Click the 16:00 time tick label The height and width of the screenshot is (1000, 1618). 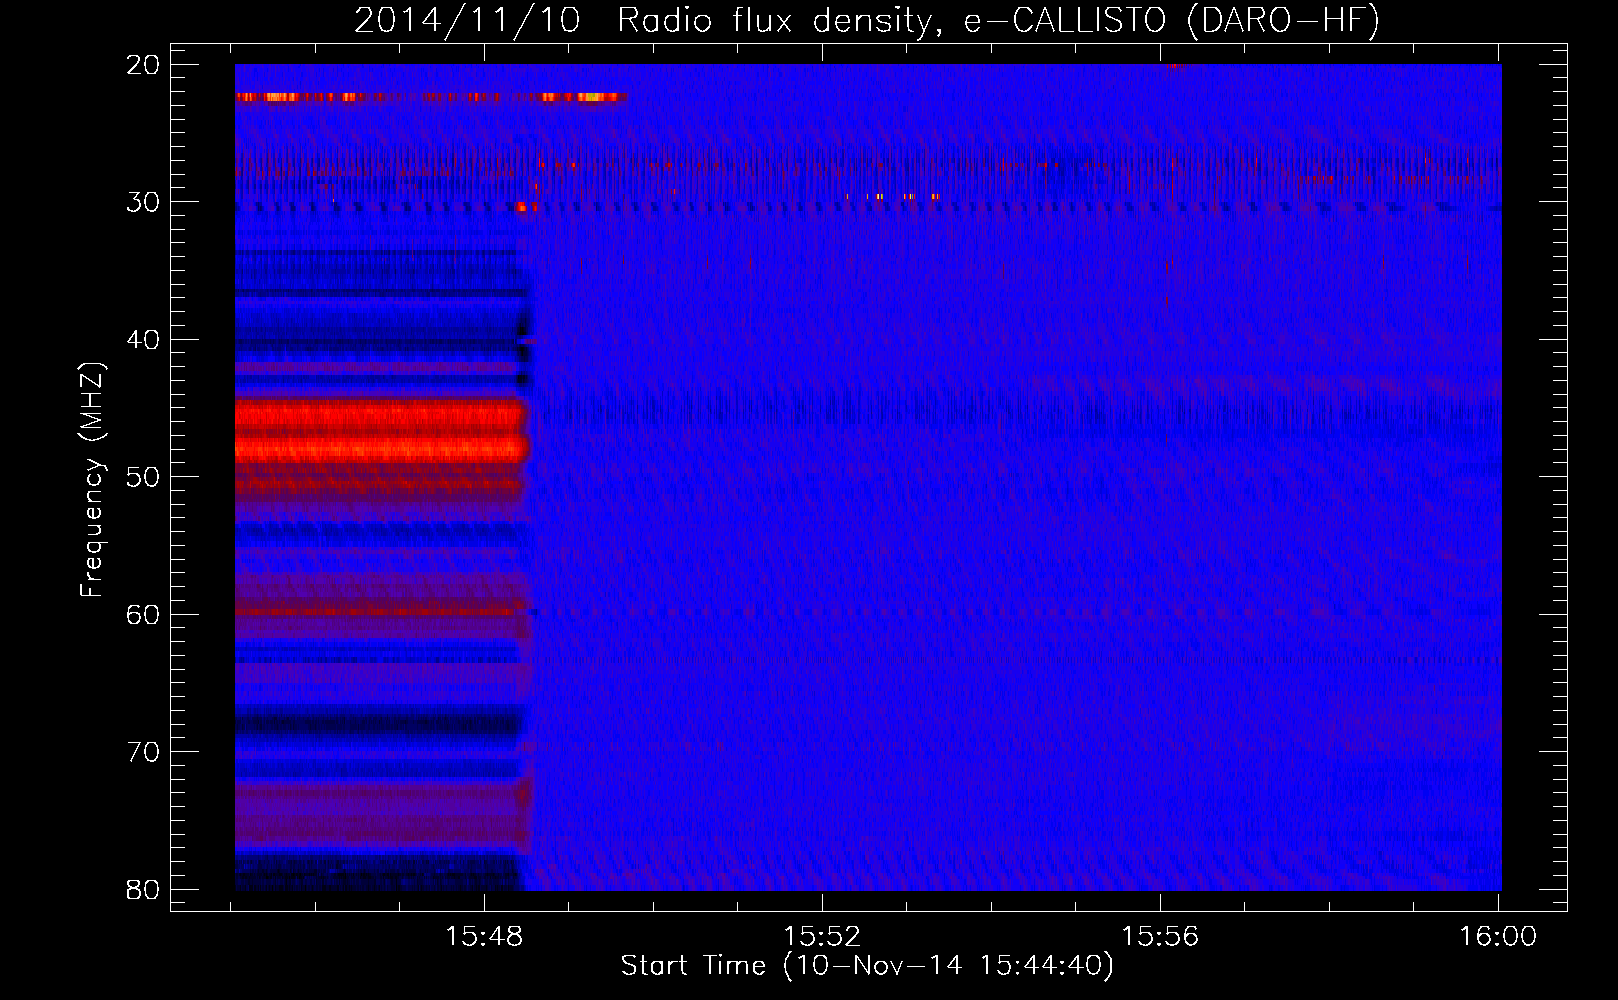click(x=1498, y=937)
